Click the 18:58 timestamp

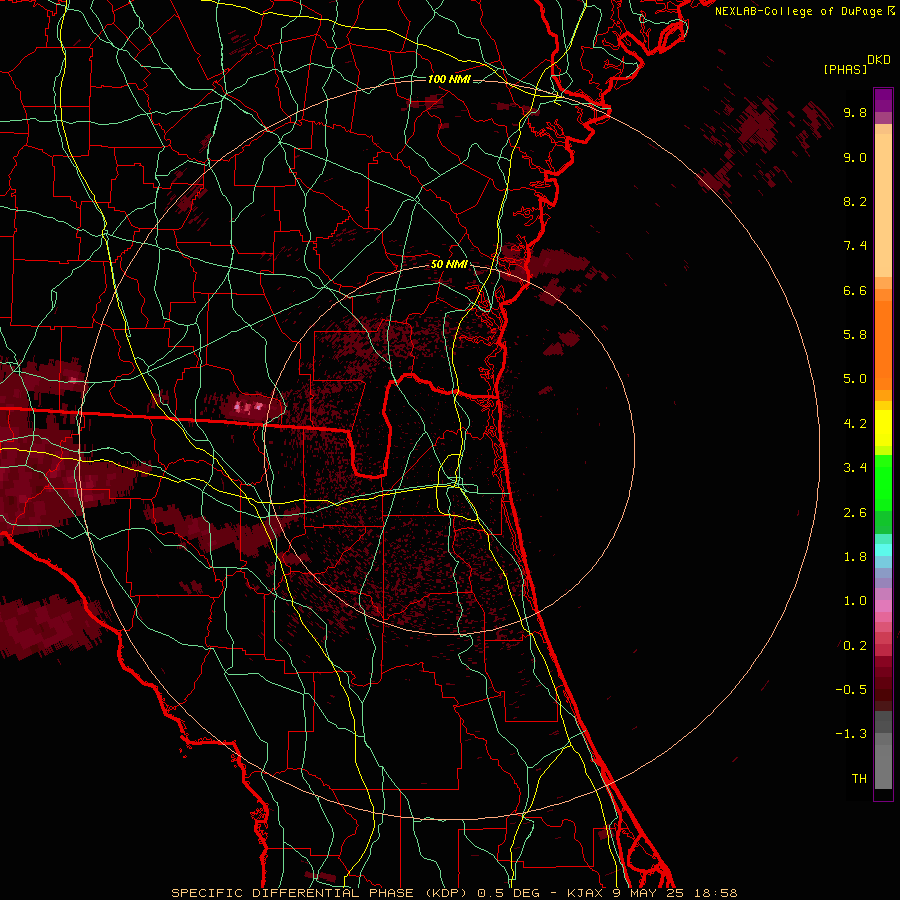(715, 893)
